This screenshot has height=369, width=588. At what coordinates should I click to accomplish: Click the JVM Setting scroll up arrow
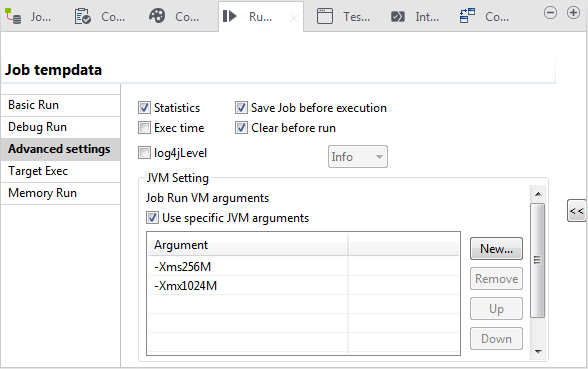click(538, 194)
